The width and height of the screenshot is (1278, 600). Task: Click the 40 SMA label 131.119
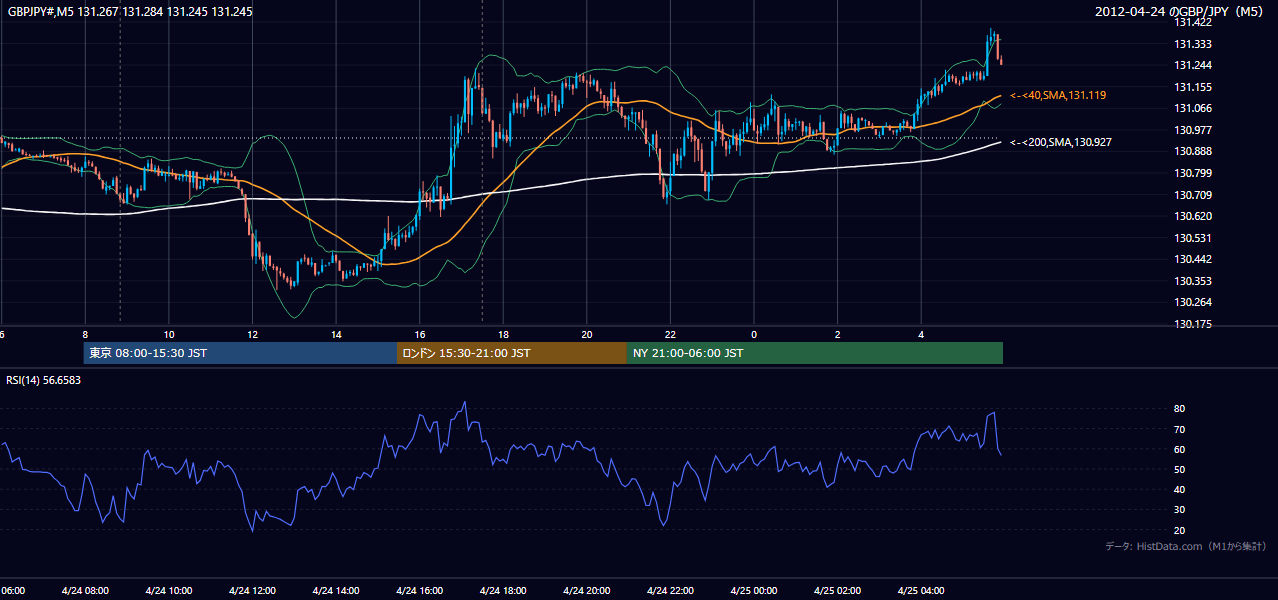(1058, 95)
